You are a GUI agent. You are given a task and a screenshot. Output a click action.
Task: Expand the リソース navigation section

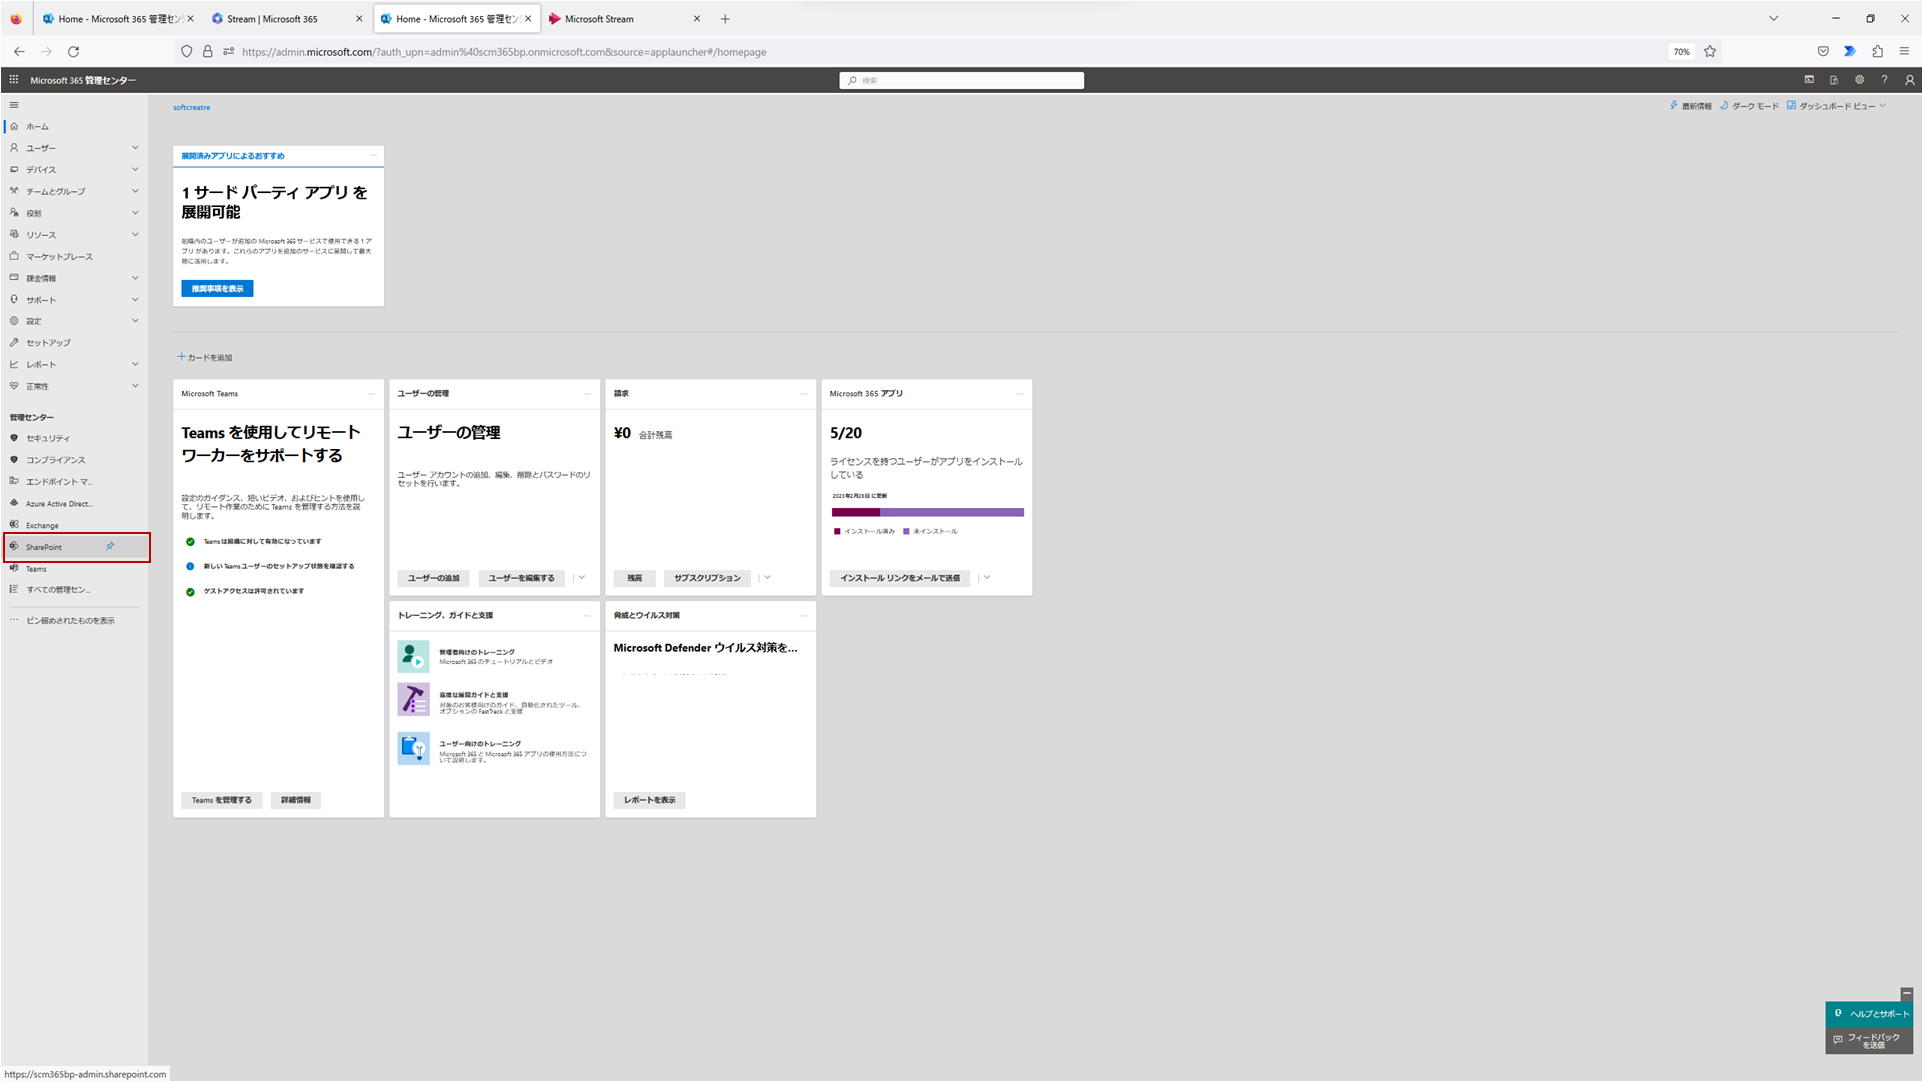(135, 234)
